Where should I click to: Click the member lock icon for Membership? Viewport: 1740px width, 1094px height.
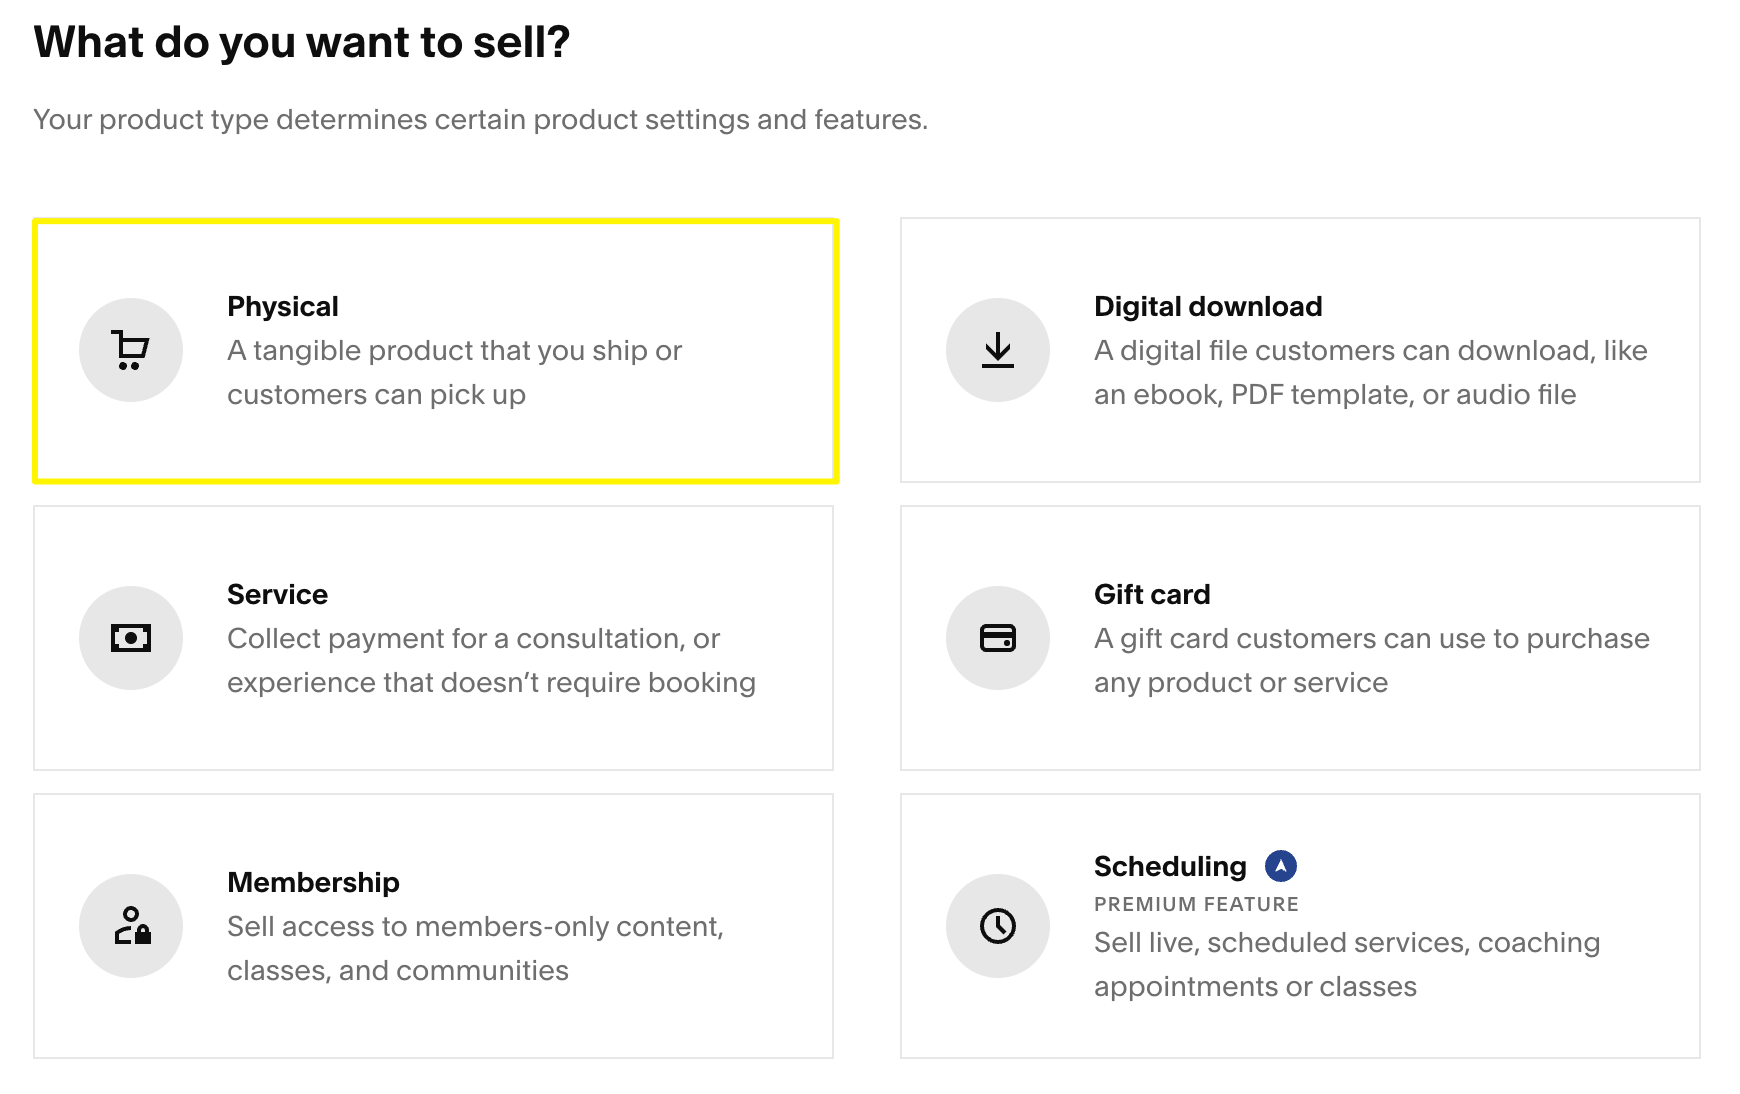click(x=131, y=926)
